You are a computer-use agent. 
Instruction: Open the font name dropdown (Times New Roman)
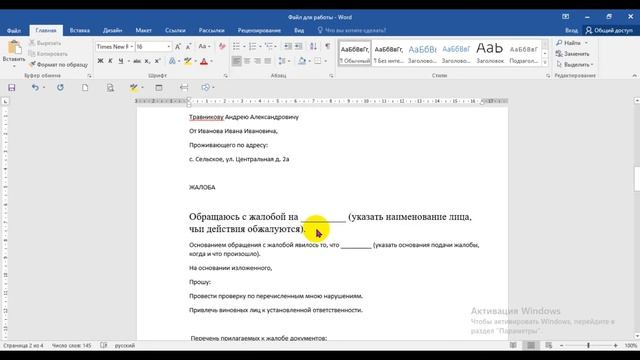pyautogui.click(x=132, y=47)
